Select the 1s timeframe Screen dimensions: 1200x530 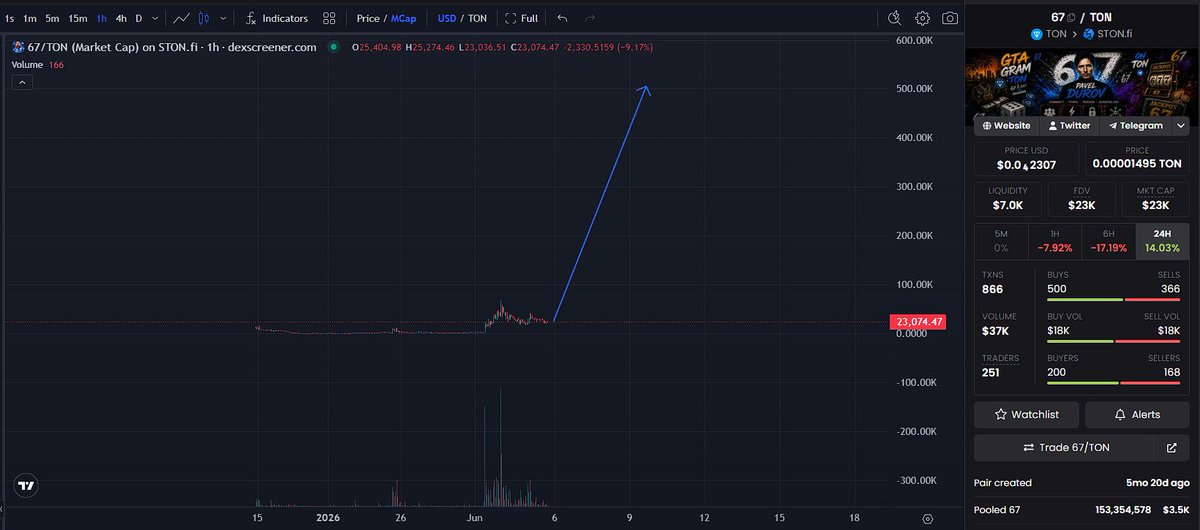coord(9,18)
